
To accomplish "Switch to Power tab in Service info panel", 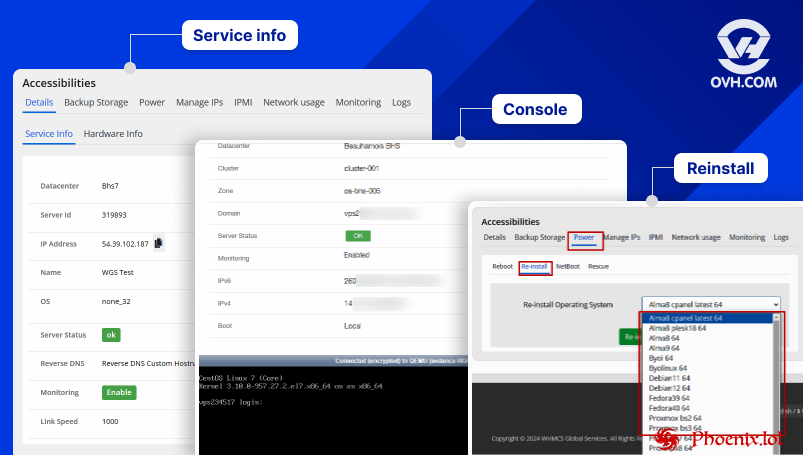I will click(152, 102).
